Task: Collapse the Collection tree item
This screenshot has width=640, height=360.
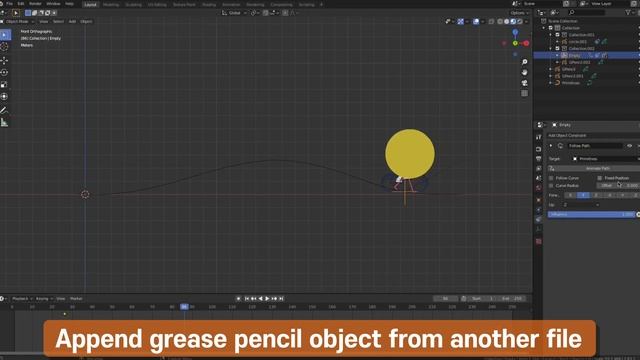Action: tap(544, 28)
